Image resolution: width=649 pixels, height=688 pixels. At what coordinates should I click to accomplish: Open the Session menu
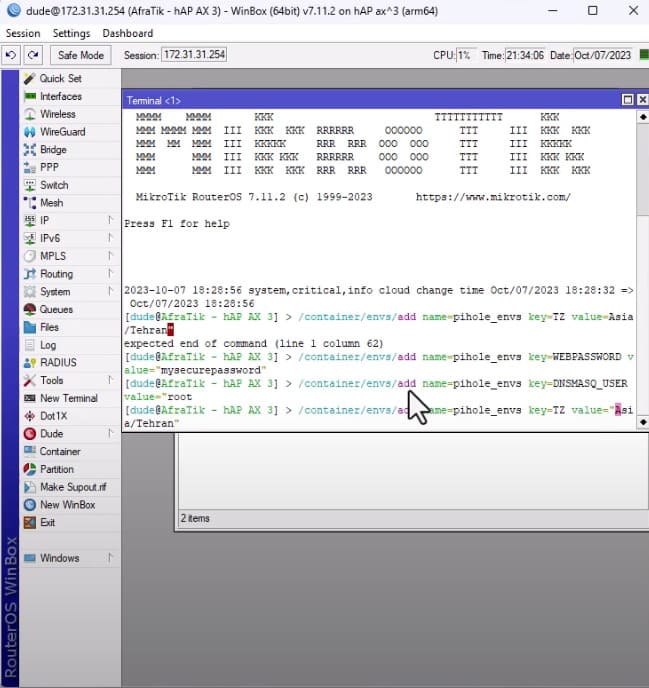(23, 33)
